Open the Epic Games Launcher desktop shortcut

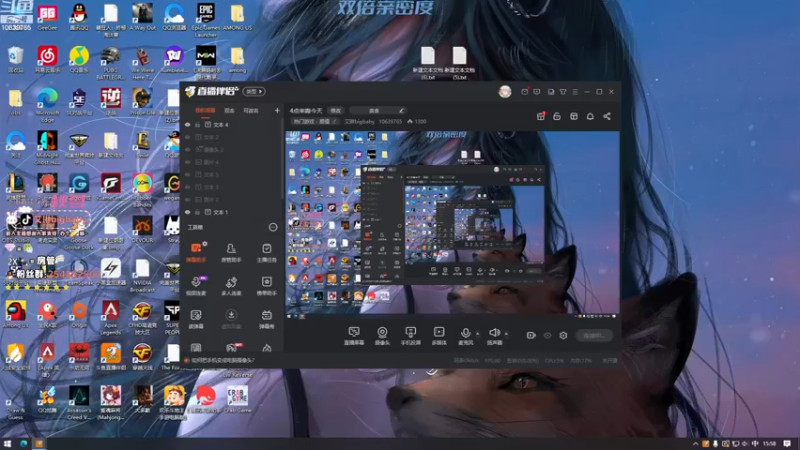click(x=206, y=19)
